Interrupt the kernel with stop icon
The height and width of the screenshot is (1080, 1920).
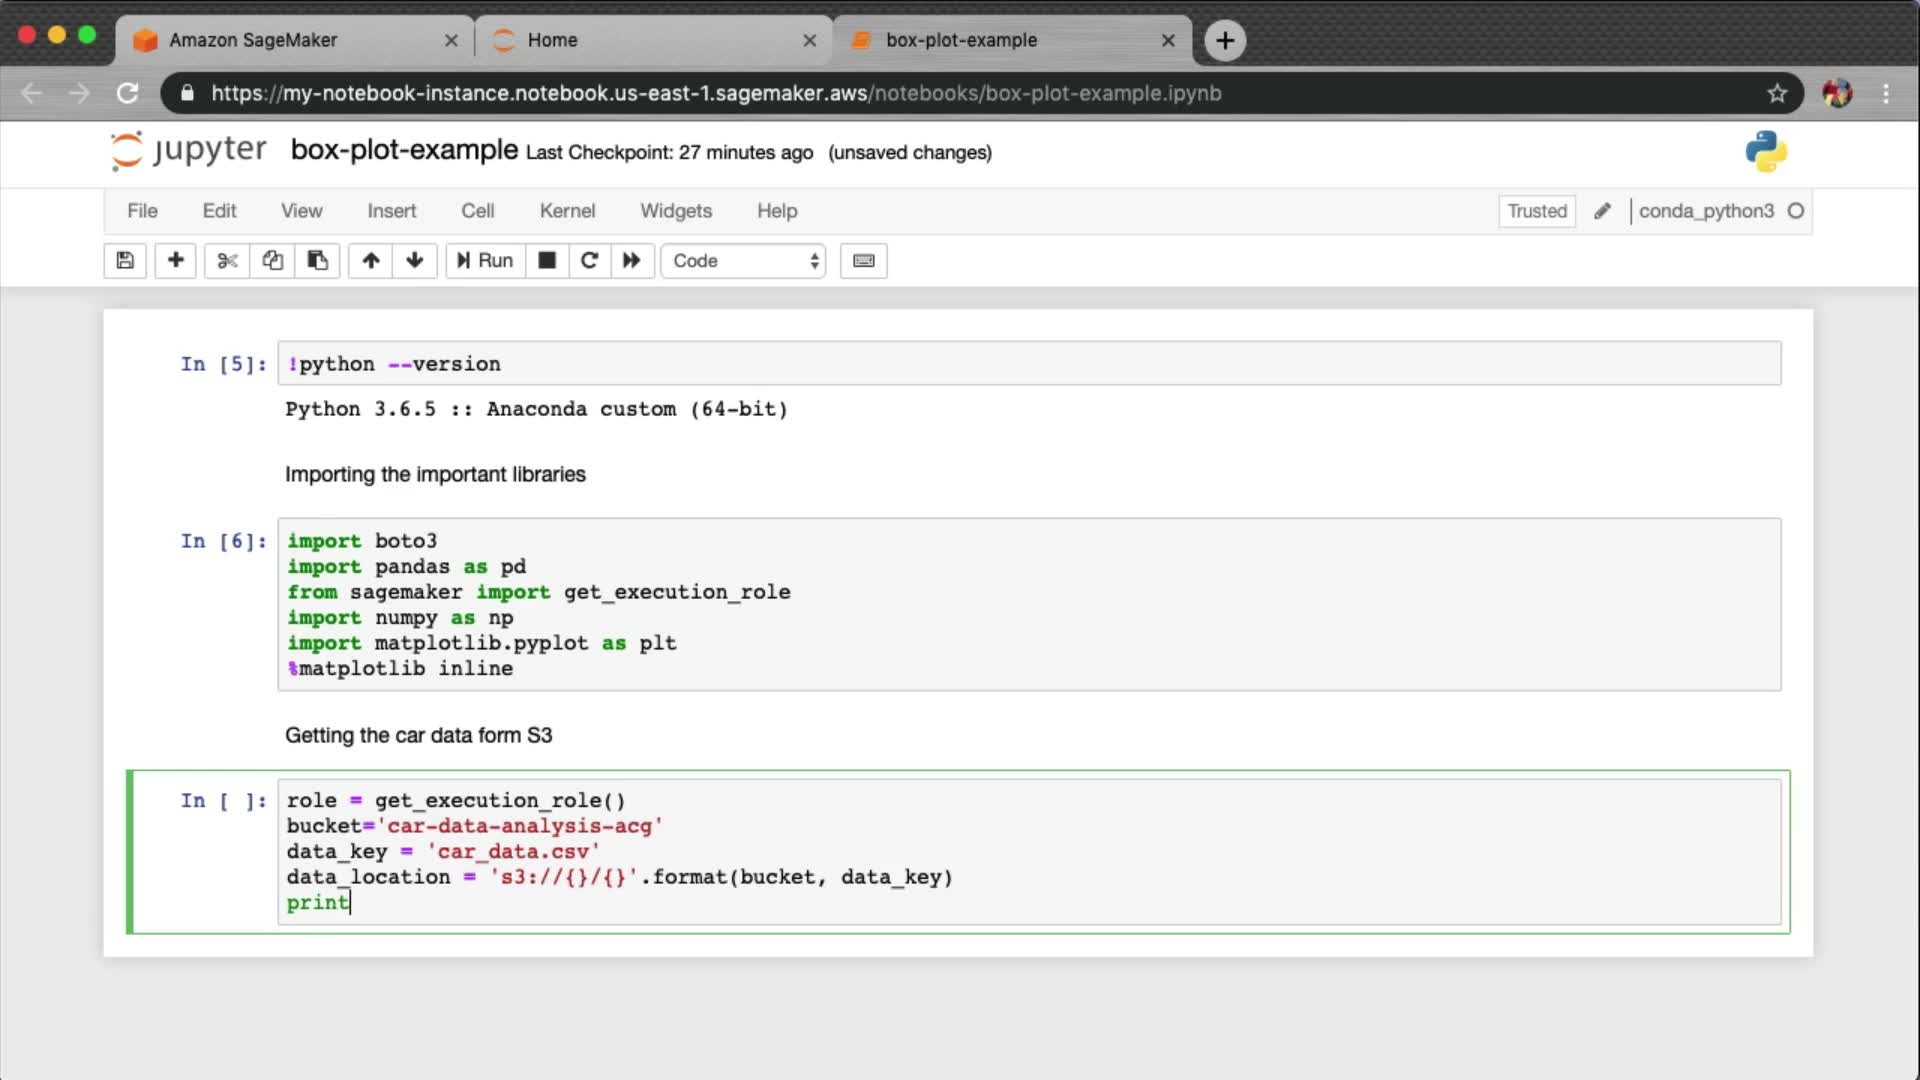click(547, 261)
